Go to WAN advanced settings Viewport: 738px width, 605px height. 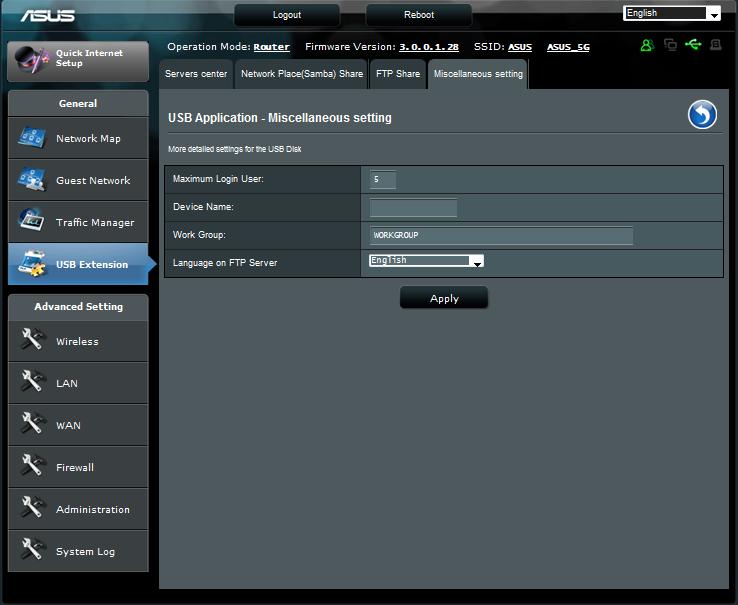(78, 425)
